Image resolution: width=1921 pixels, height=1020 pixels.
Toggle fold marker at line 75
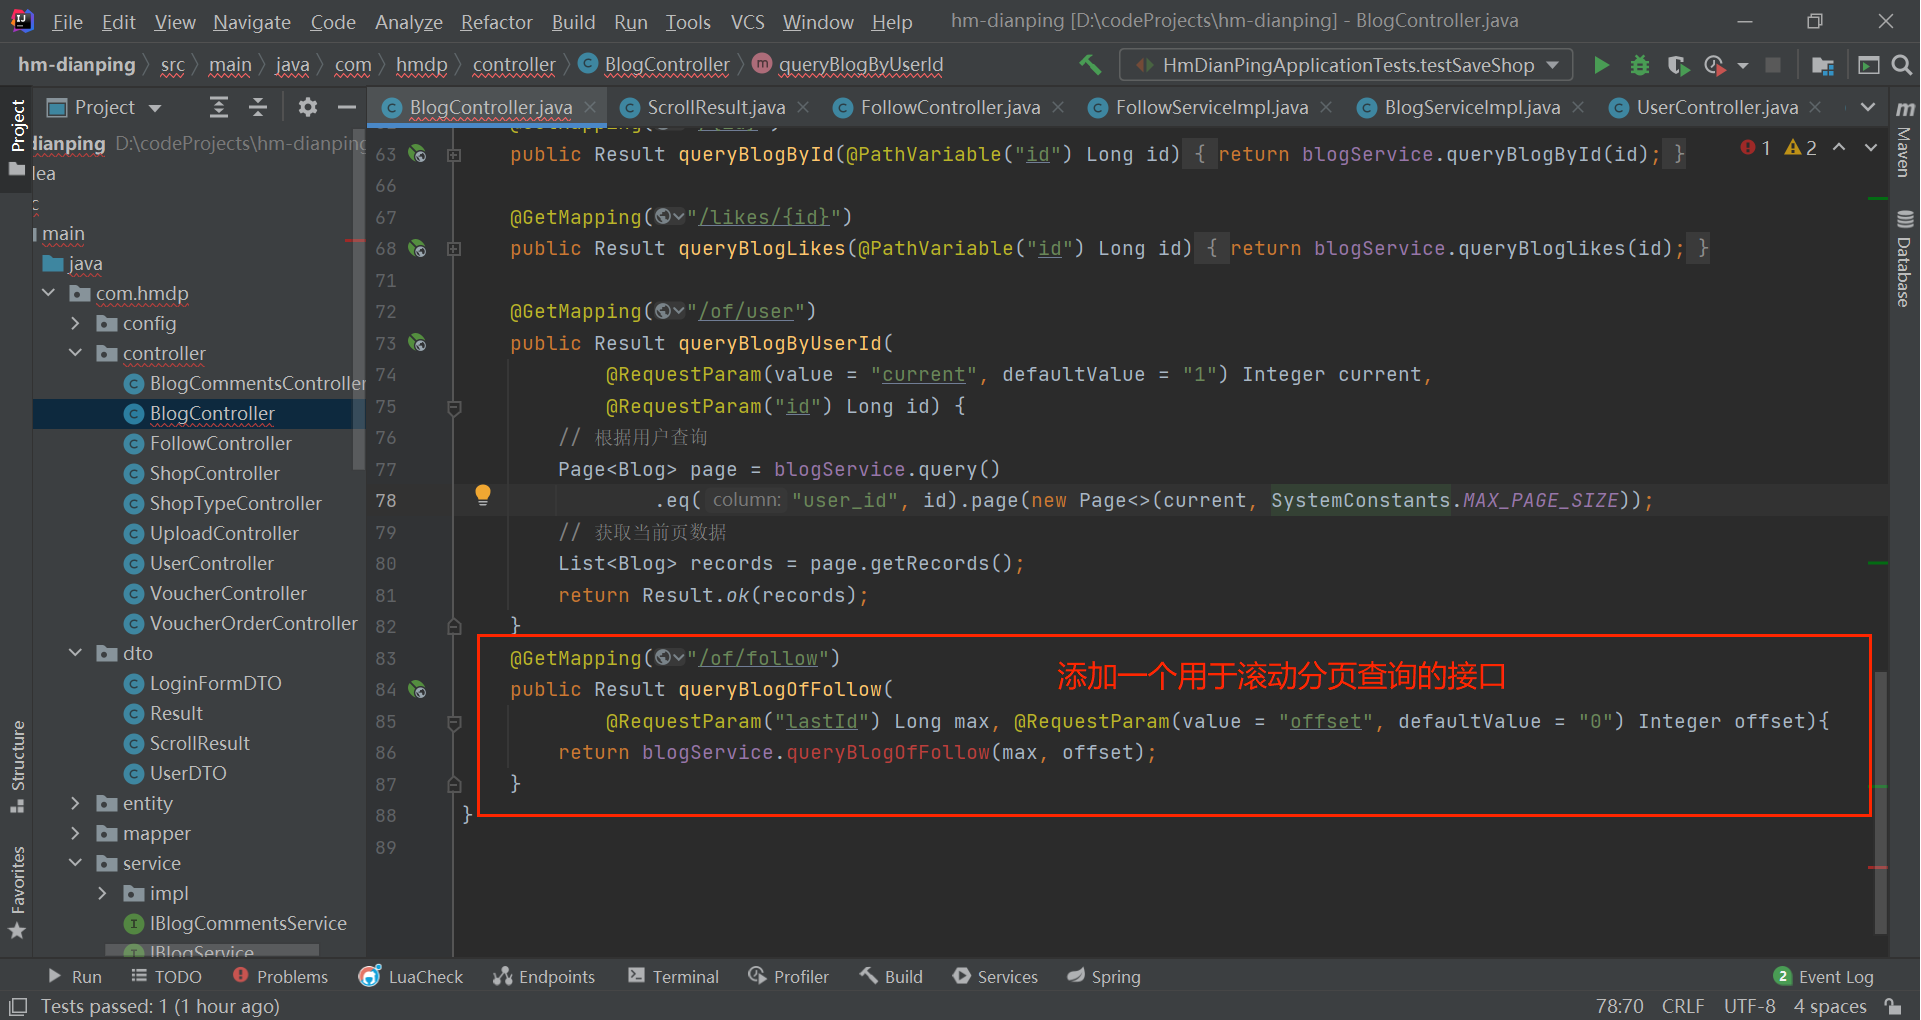(454, 407)
